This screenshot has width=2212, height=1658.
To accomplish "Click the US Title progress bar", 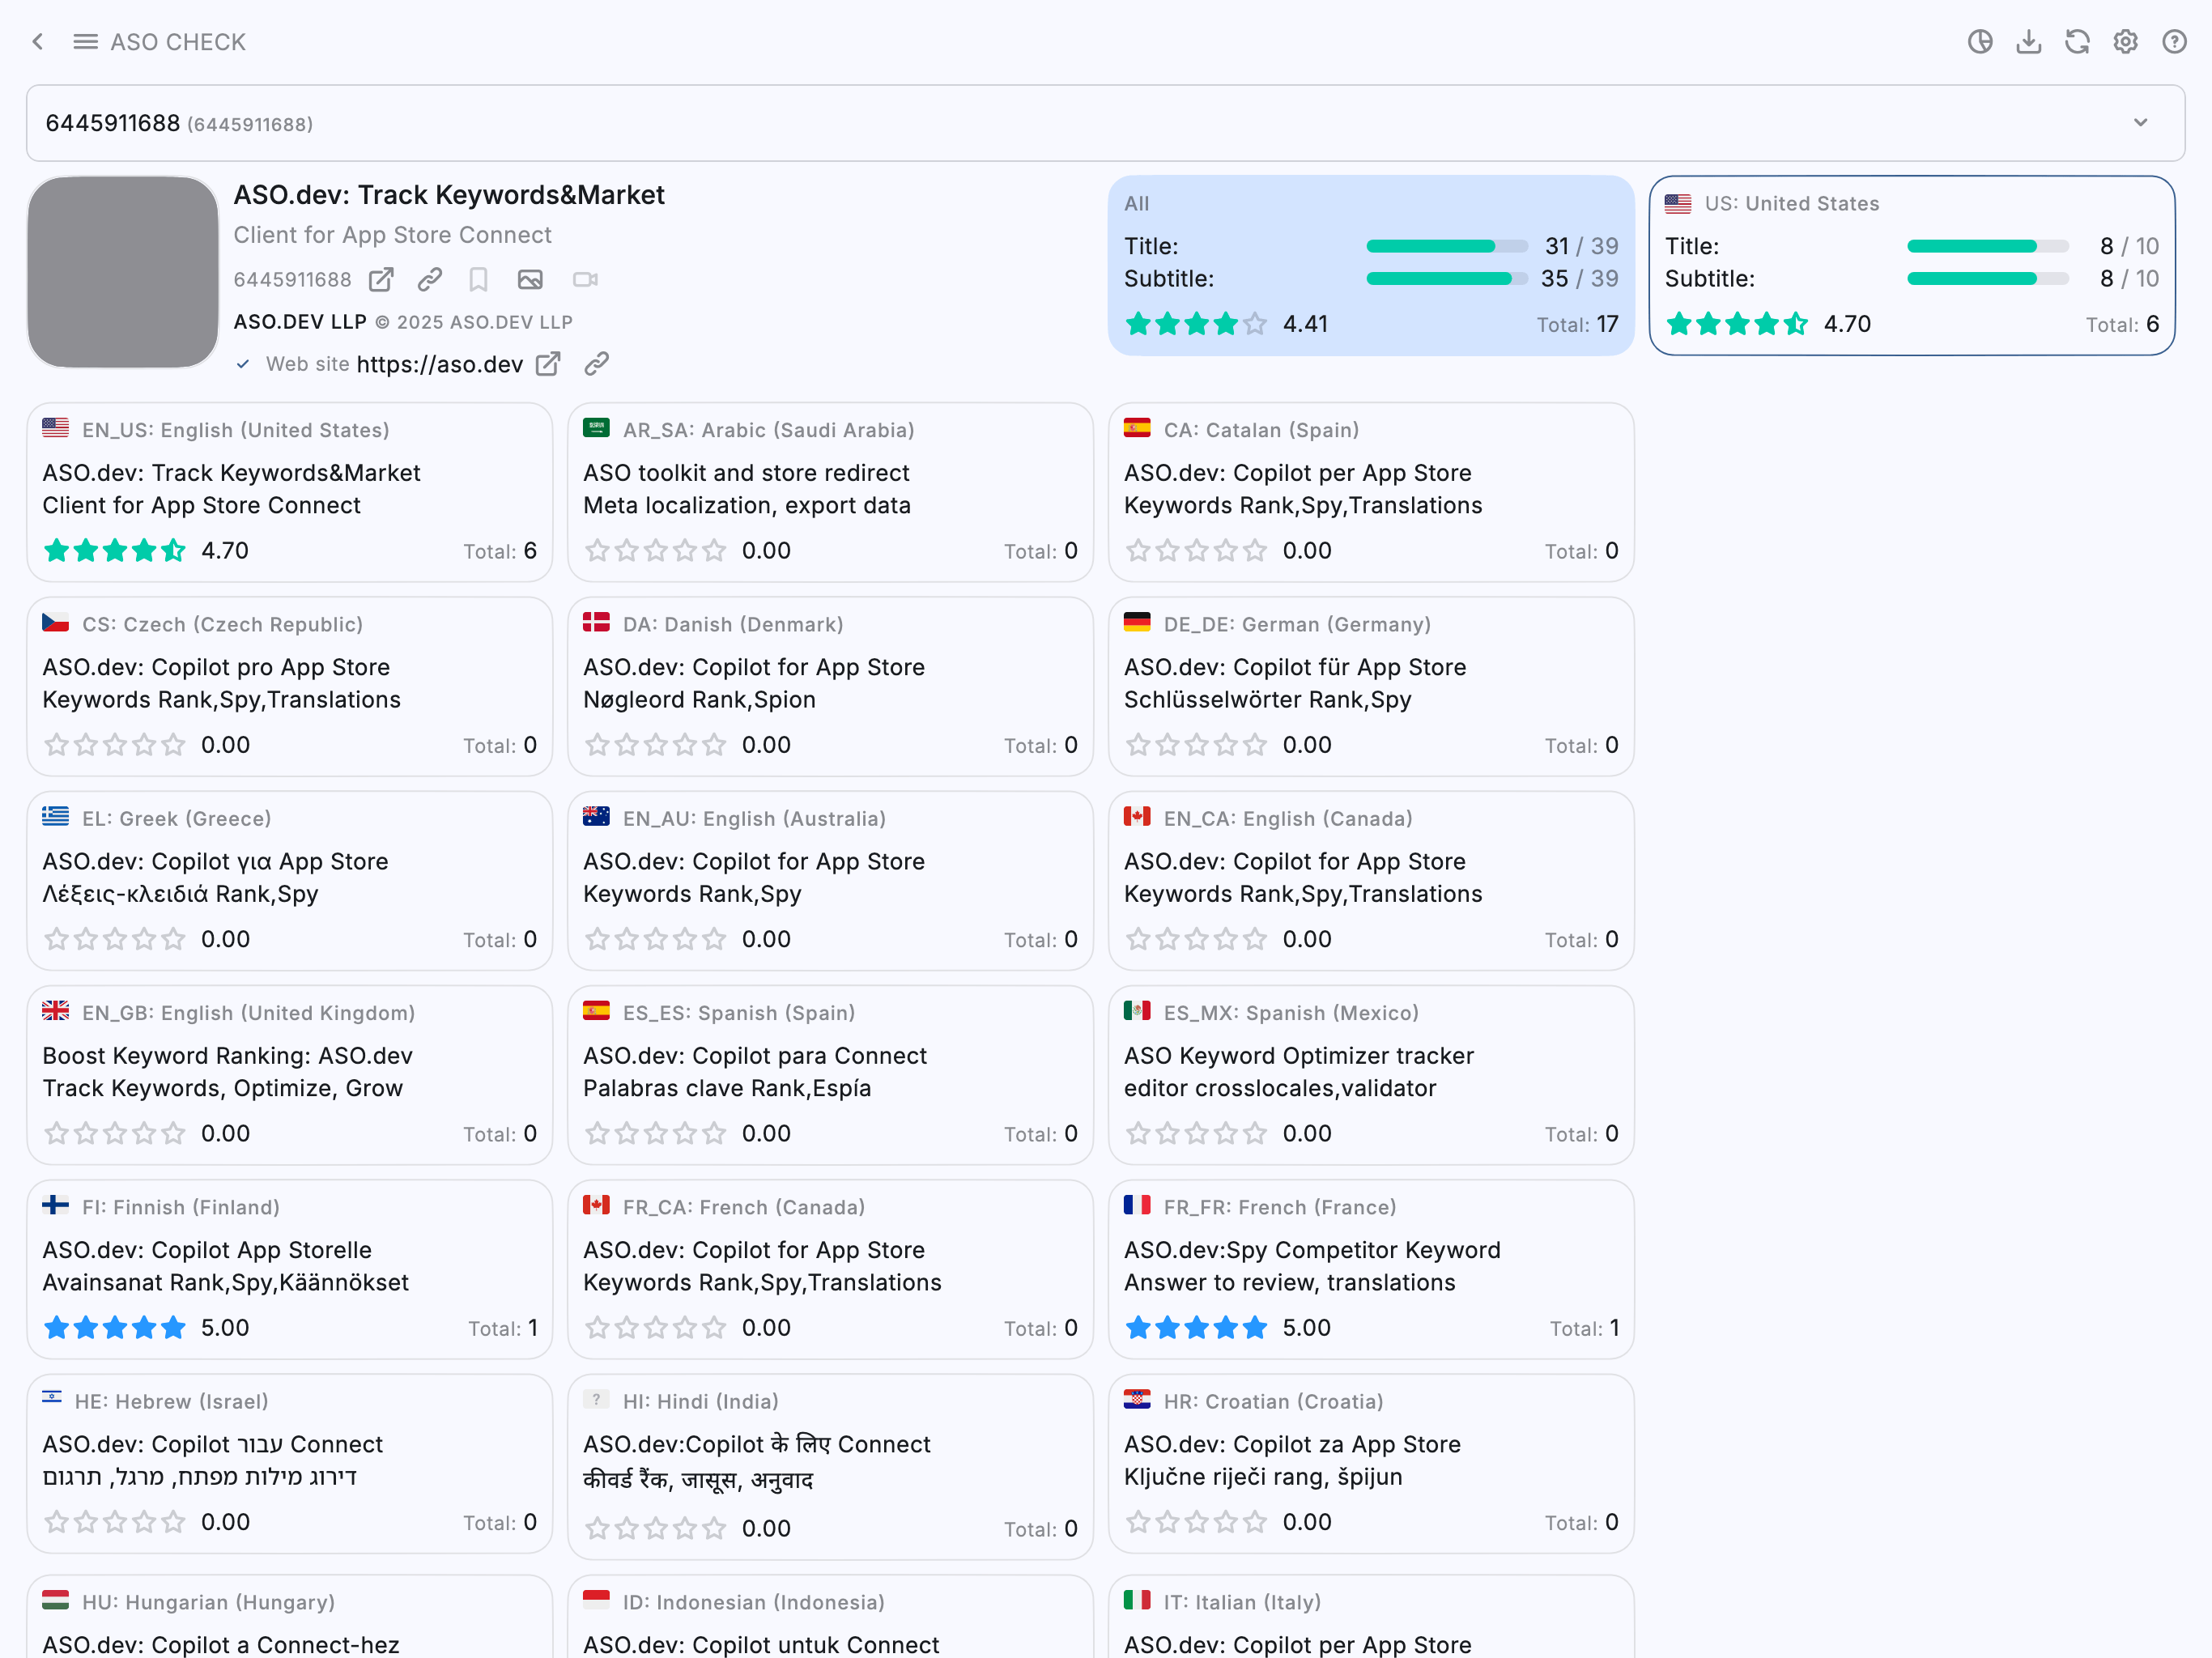I will coord(1986,246).
